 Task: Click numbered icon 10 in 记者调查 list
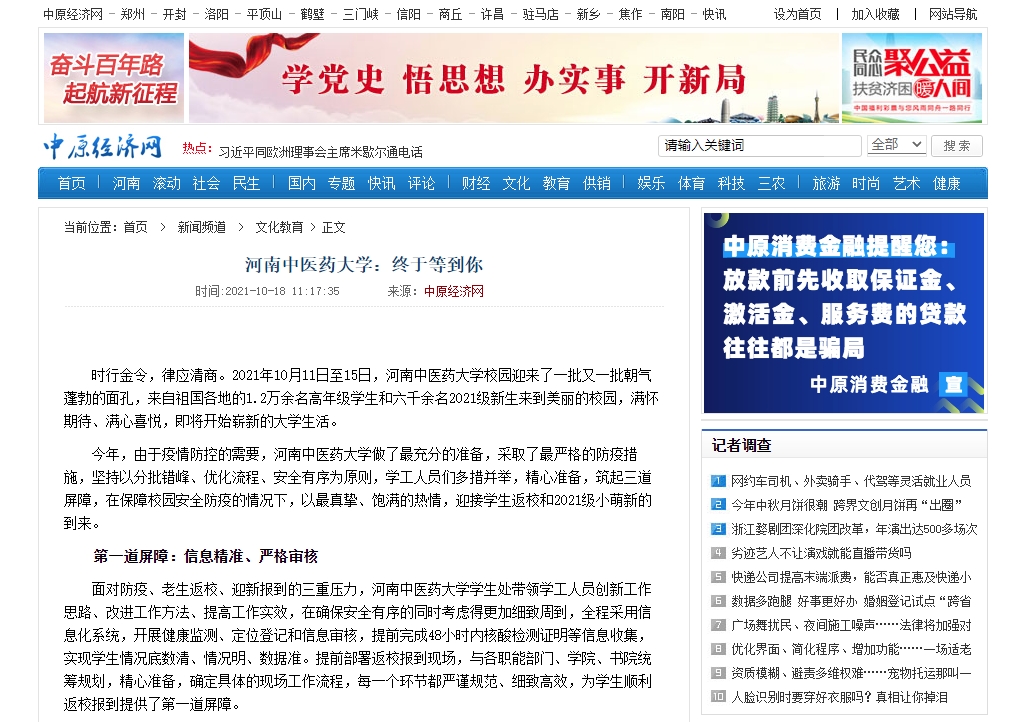(x=717, y=697)
